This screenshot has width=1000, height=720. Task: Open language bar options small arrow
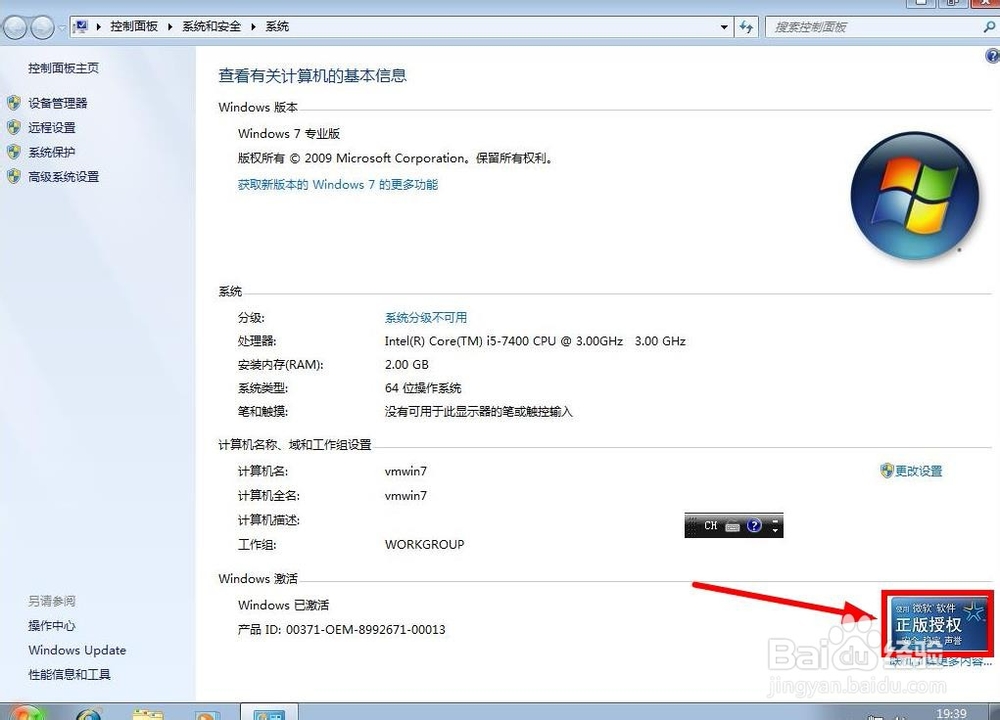coord(776,531)
